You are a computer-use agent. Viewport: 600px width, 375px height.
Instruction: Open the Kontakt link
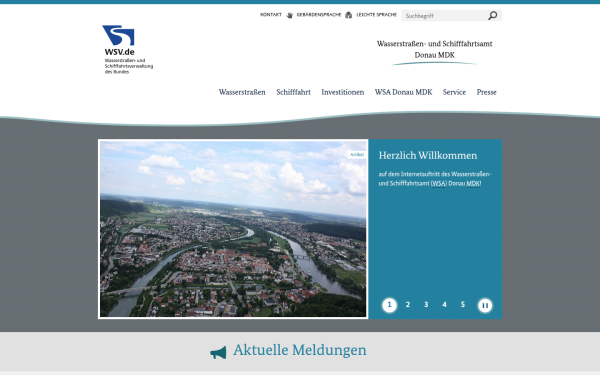271,15
